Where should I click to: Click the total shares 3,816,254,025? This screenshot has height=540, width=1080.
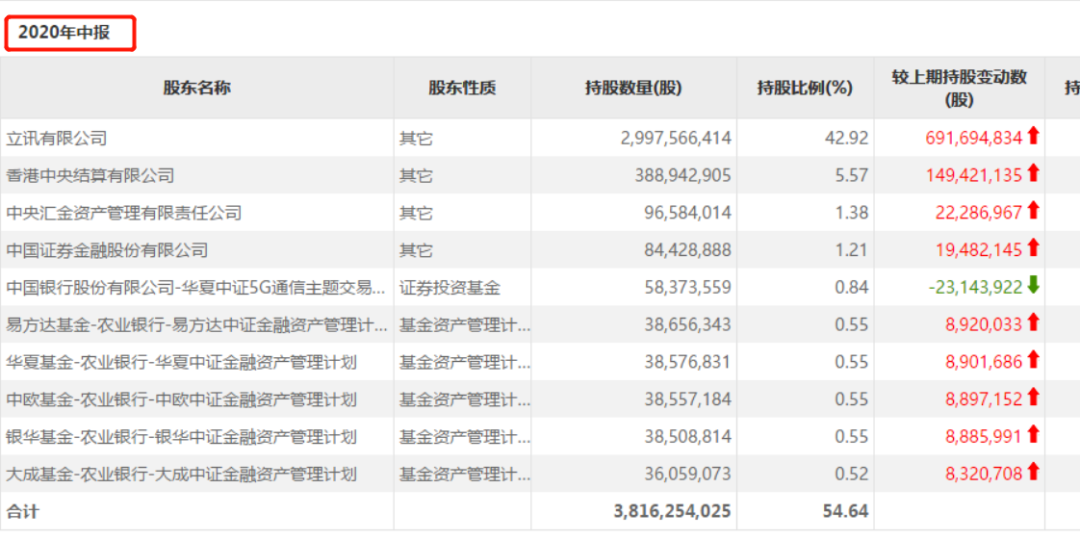[672, 511]
